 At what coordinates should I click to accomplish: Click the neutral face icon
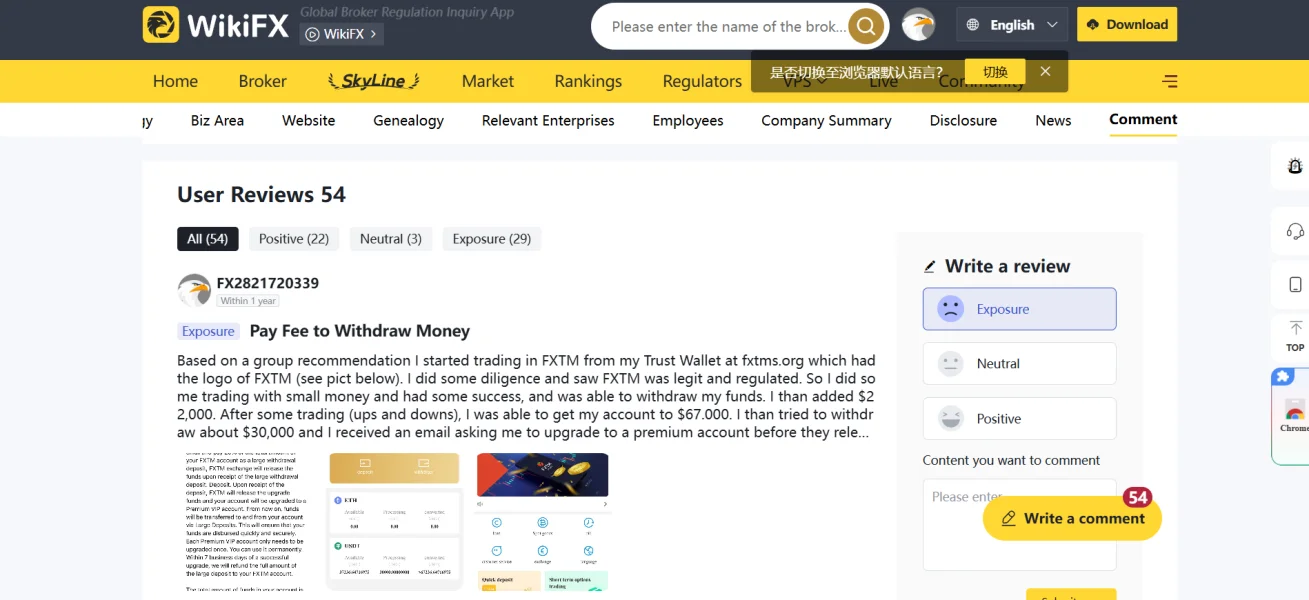point(950,364)
